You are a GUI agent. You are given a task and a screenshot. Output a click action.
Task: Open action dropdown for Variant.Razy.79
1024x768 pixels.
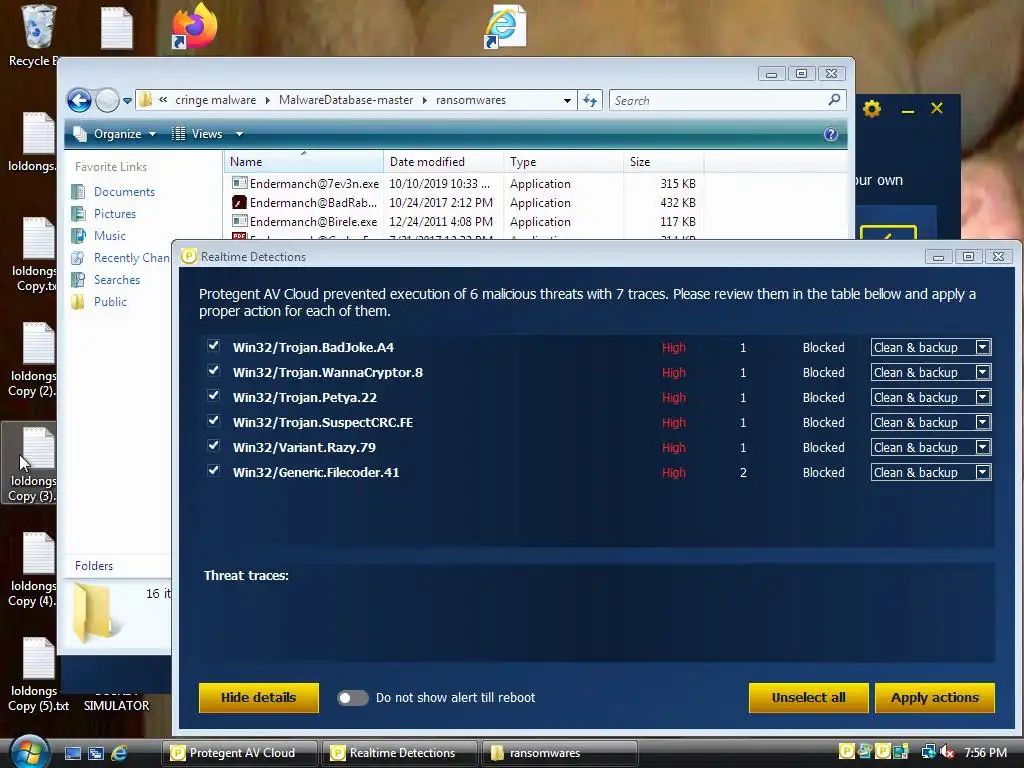[983, 447]
